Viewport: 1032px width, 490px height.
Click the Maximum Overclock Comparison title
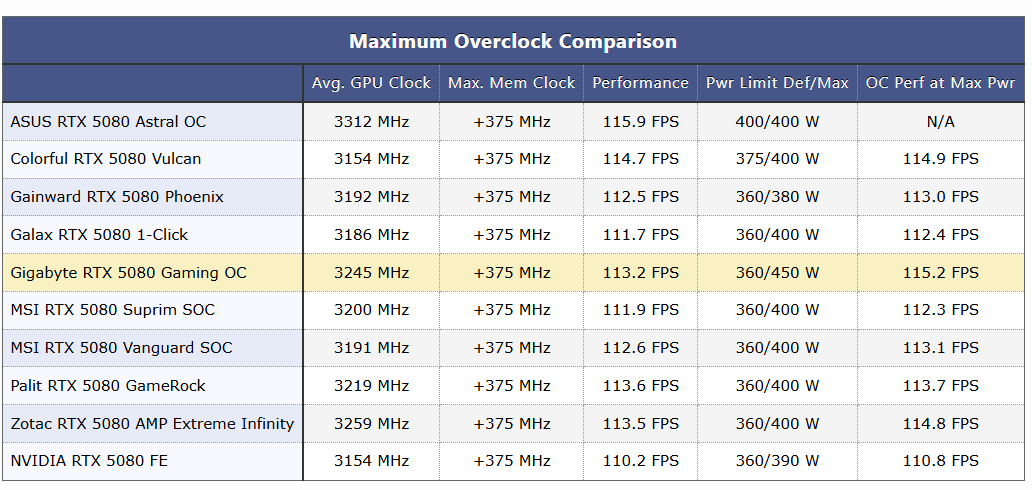(513, 41)
